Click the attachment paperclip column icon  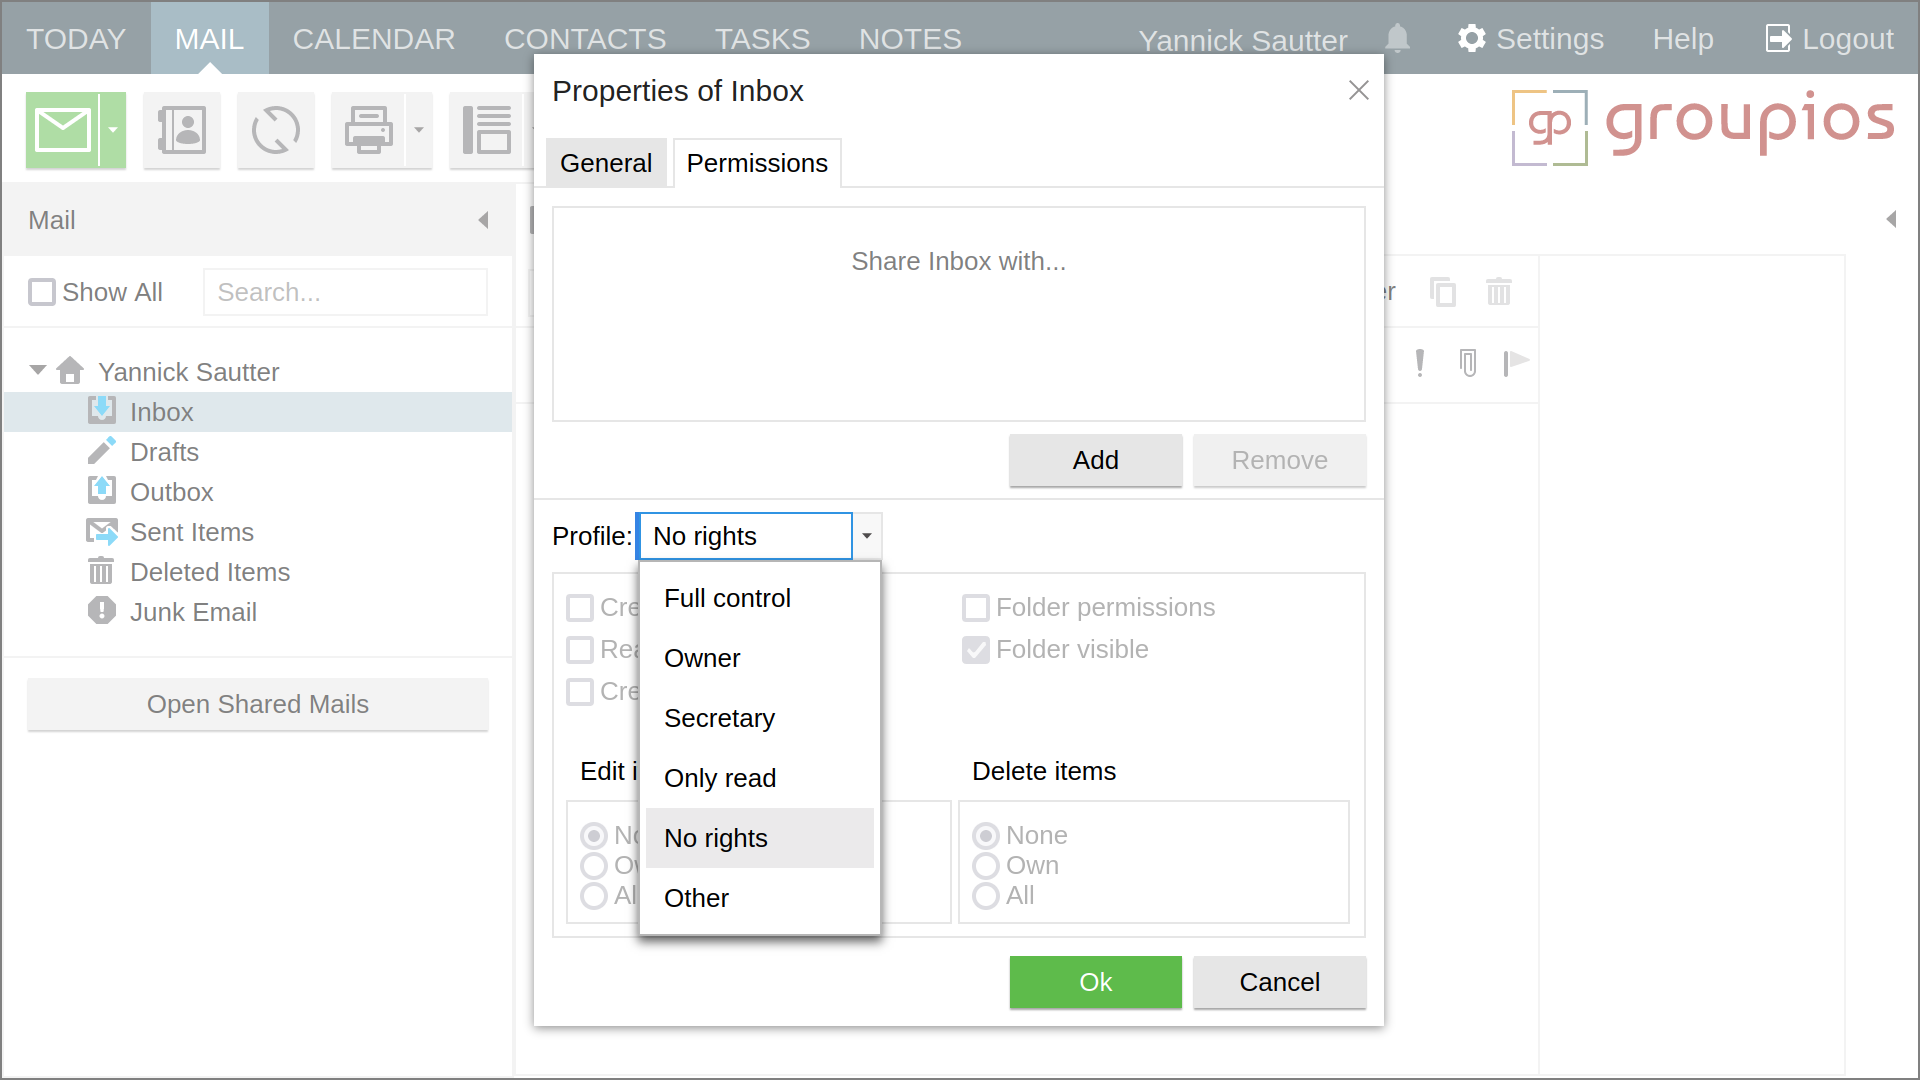tap(1467, 362)
